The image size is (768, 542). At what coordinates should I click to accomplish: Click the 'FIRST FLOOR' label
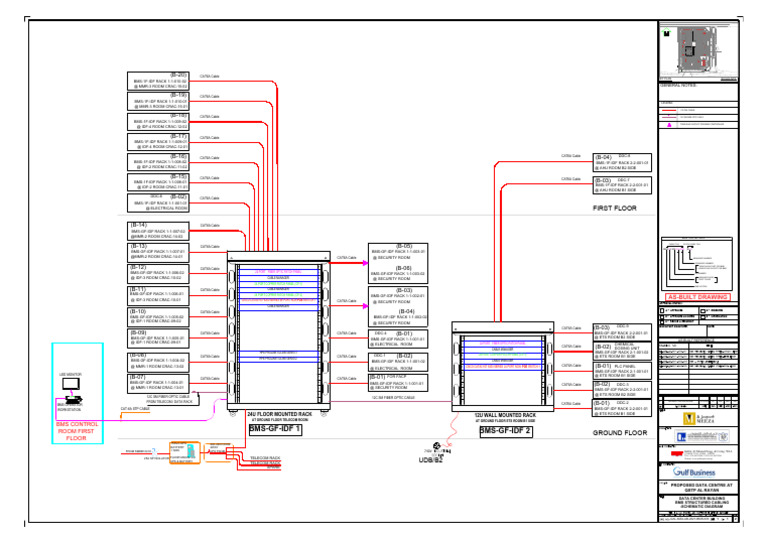pyautogui.click(x=615, y=208)
